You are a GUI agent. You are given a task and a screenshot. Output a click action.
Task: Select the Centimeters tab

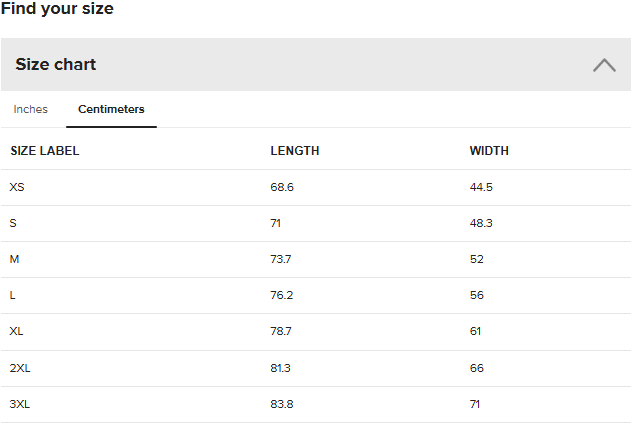111,109
